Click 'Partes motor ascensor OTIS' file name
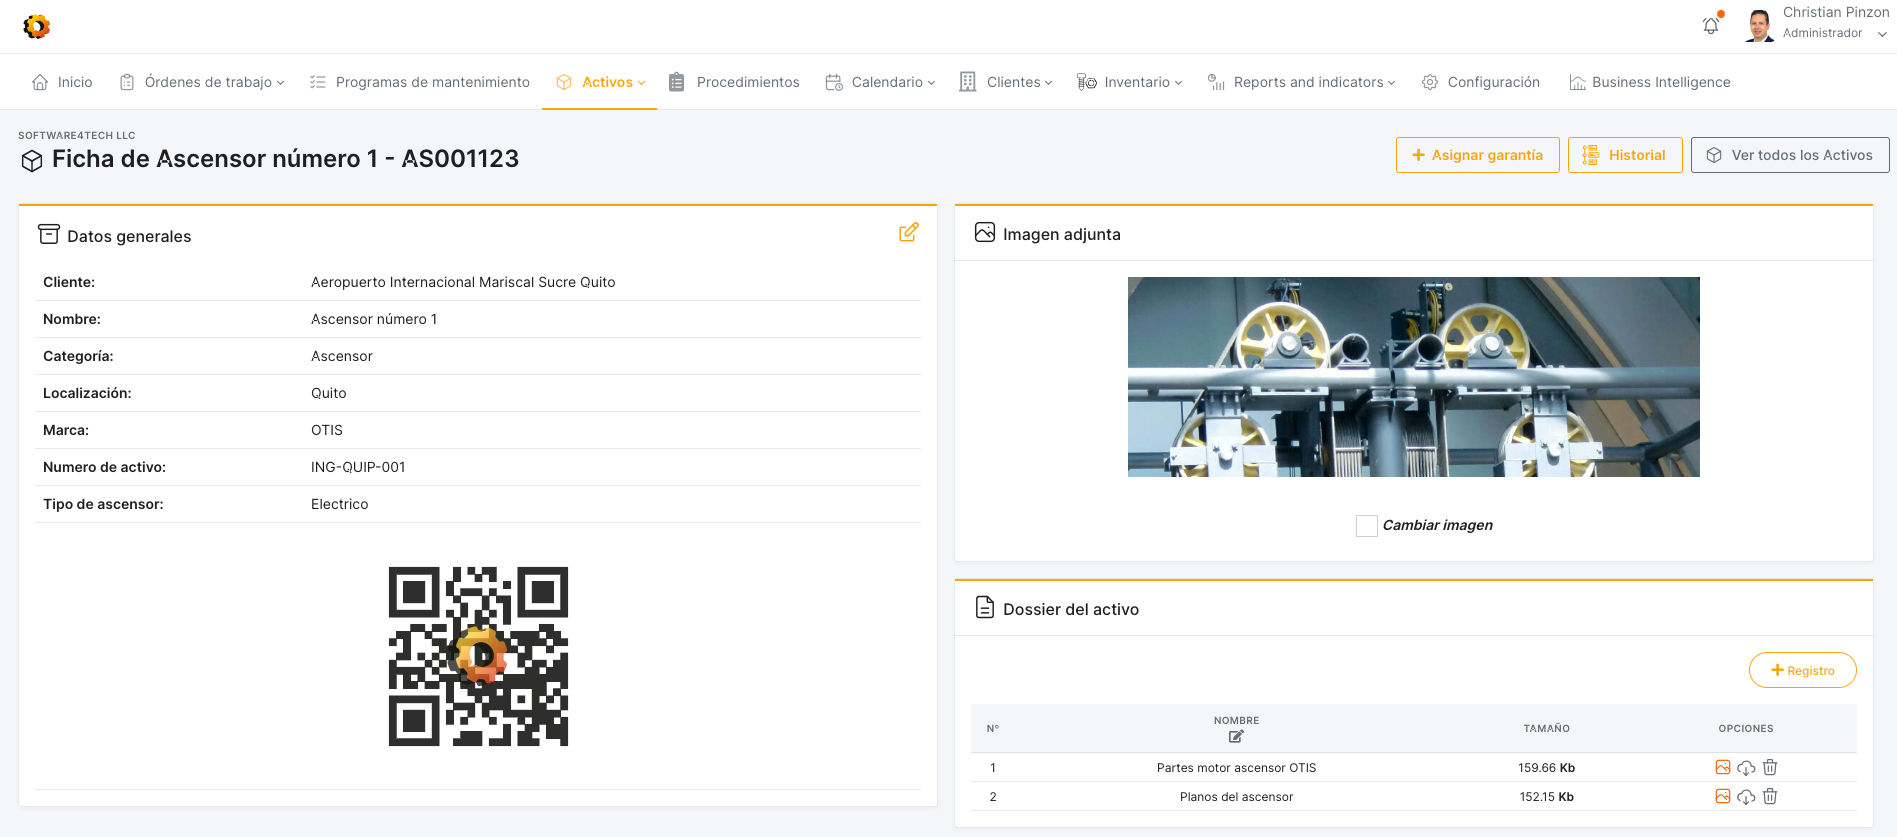The width and height of the screenshot is (1897, 837). tap(1236, 768)
